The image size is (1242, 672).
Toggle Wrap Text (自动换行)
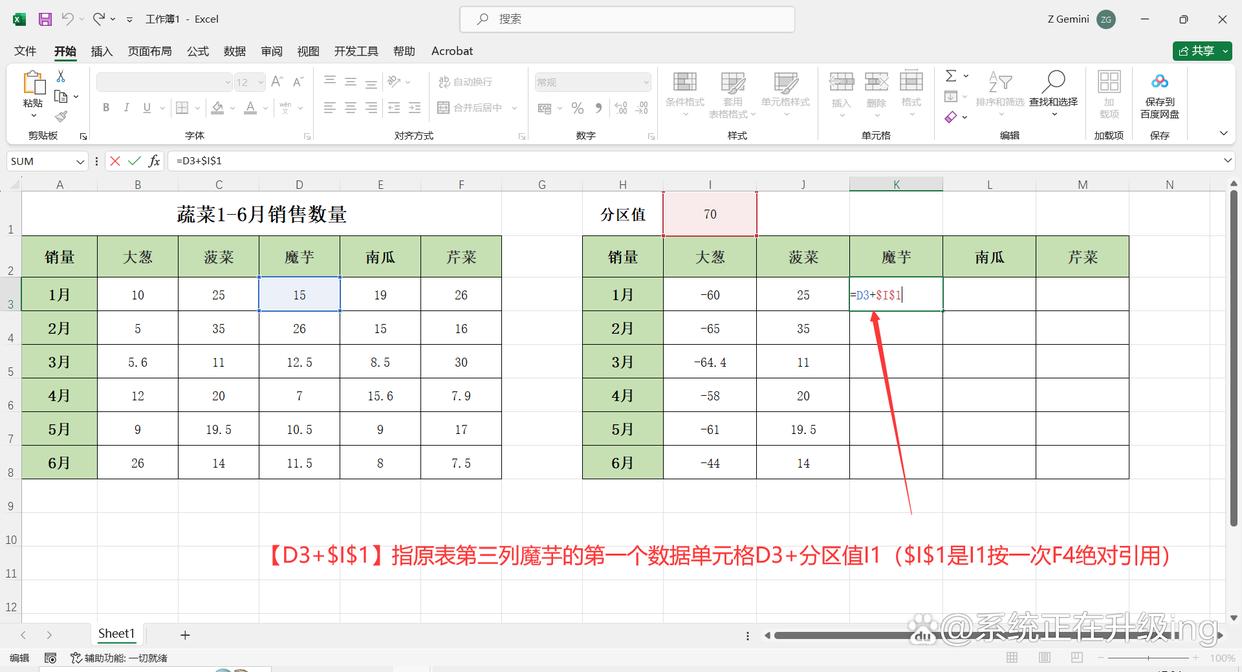click(464, 82)
